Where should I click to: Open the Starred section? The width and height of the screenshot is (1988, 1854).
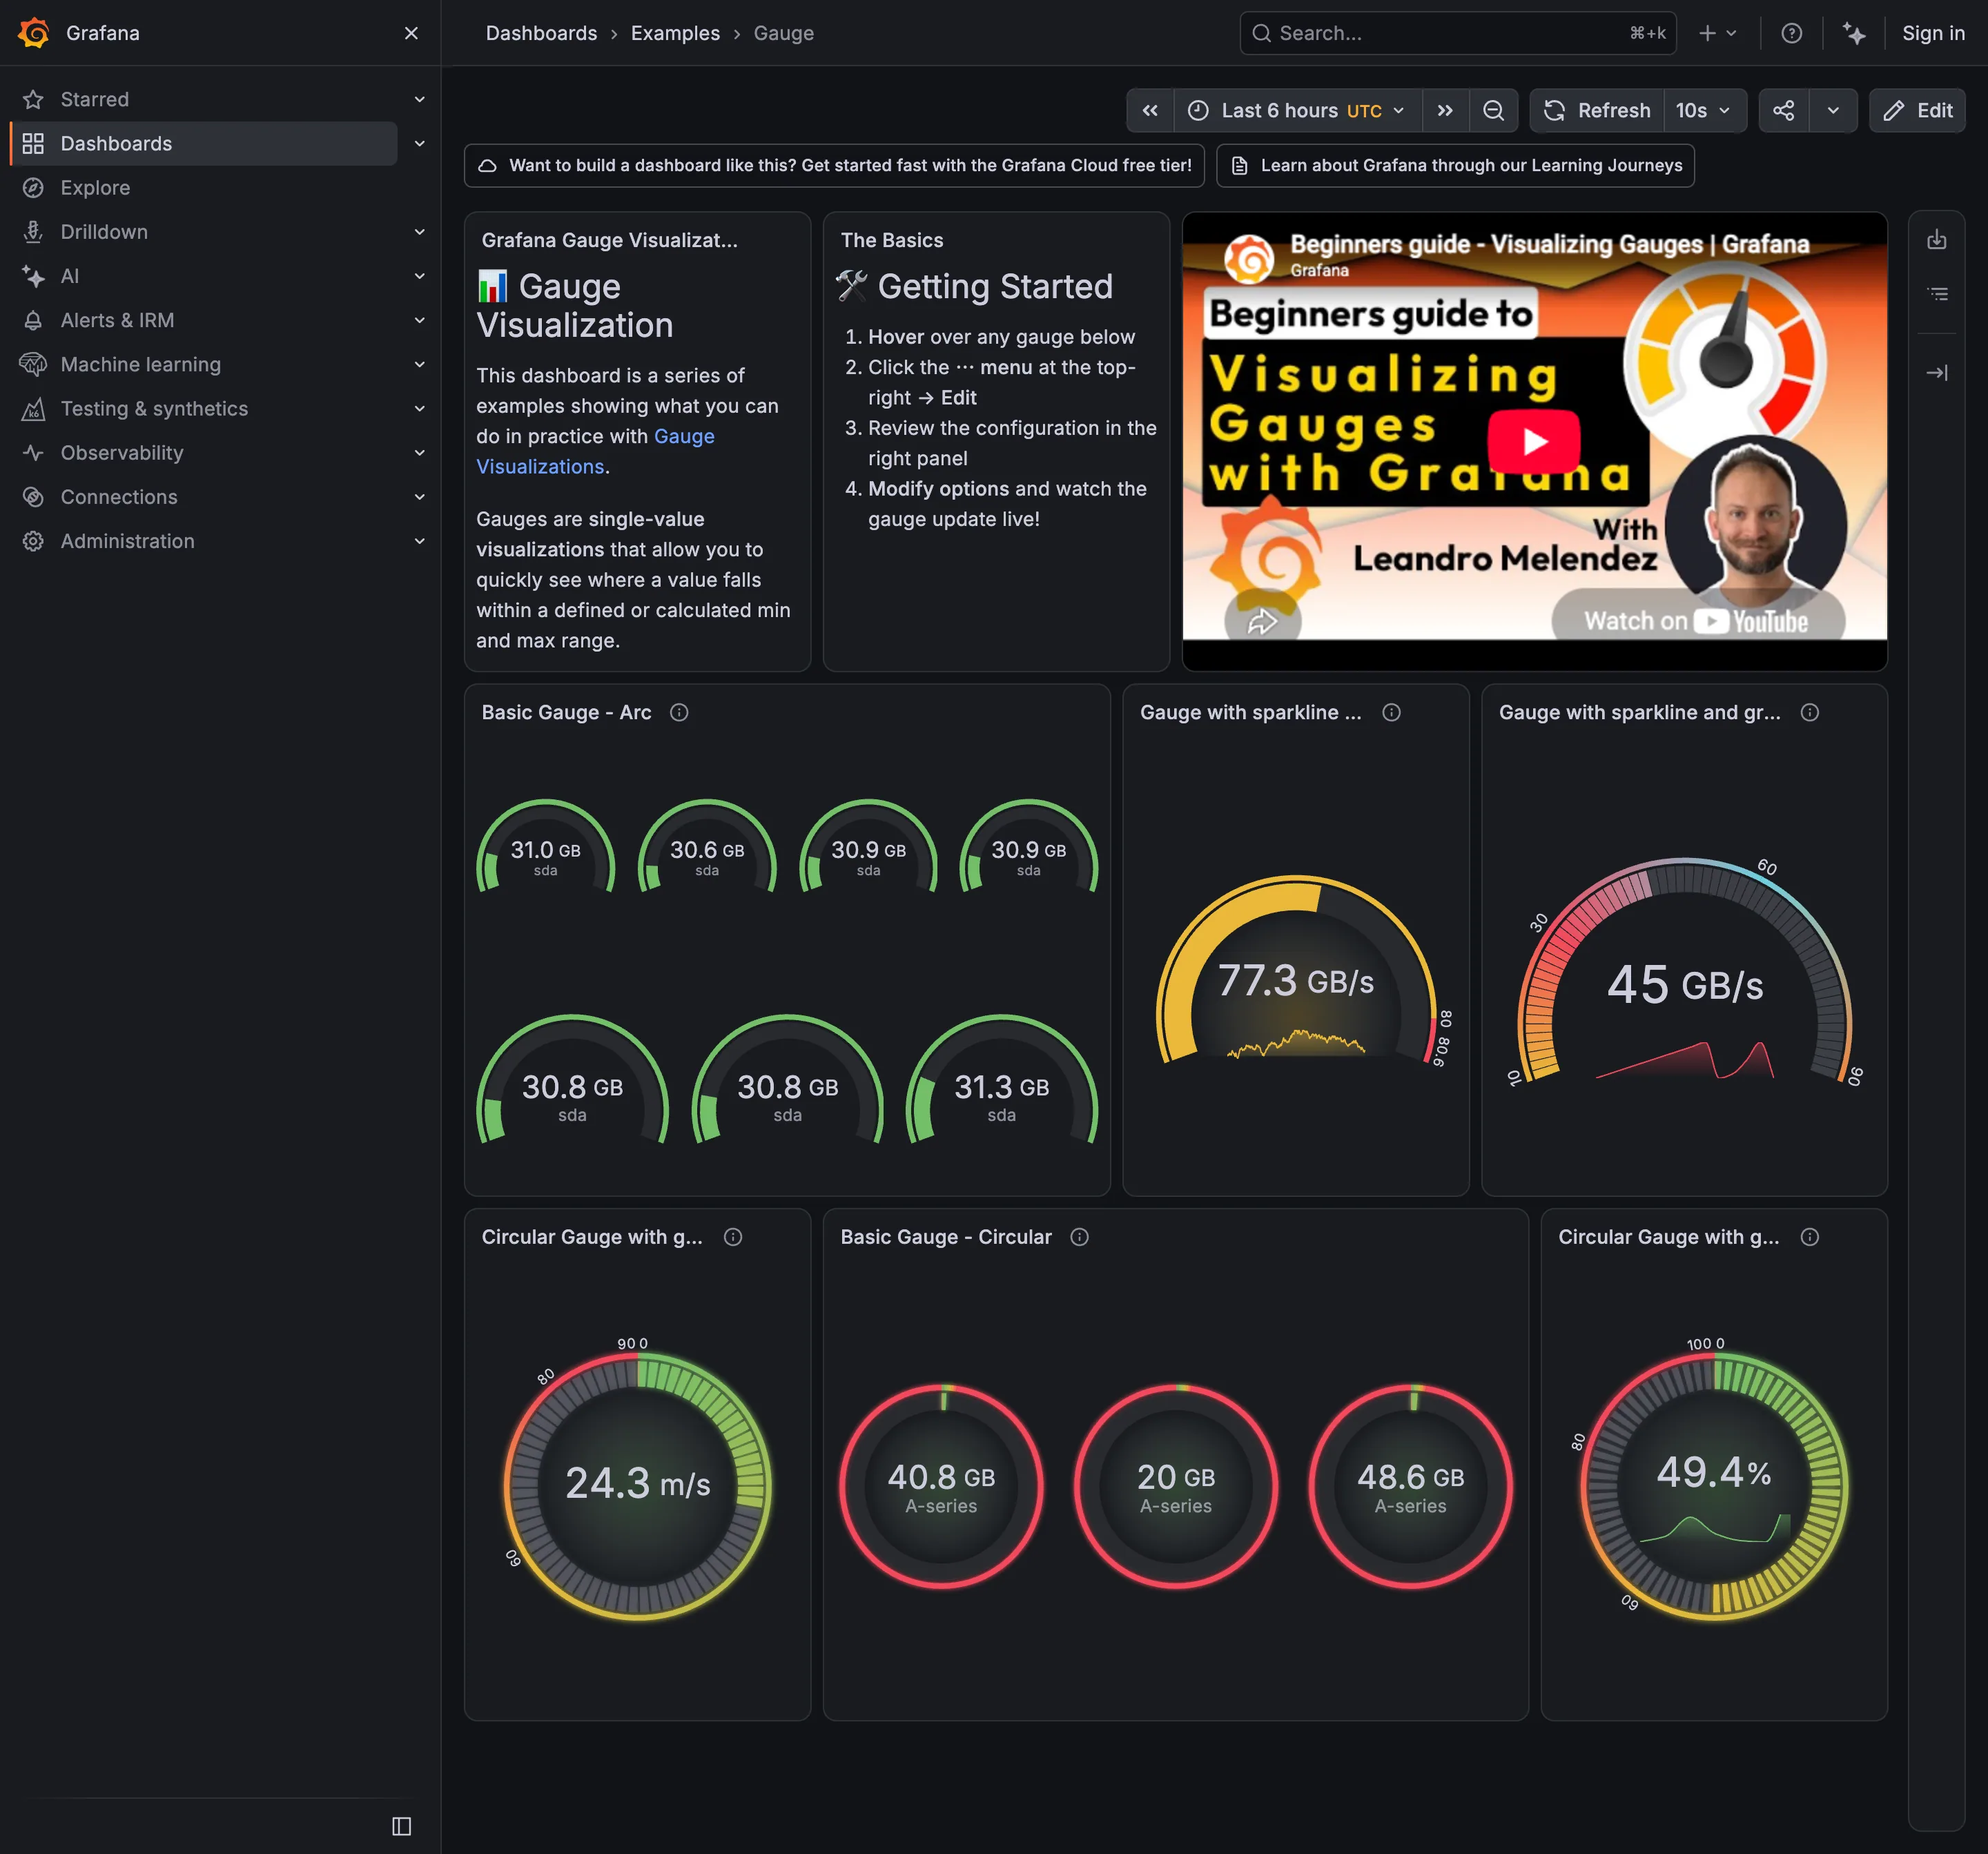point(95,99)
